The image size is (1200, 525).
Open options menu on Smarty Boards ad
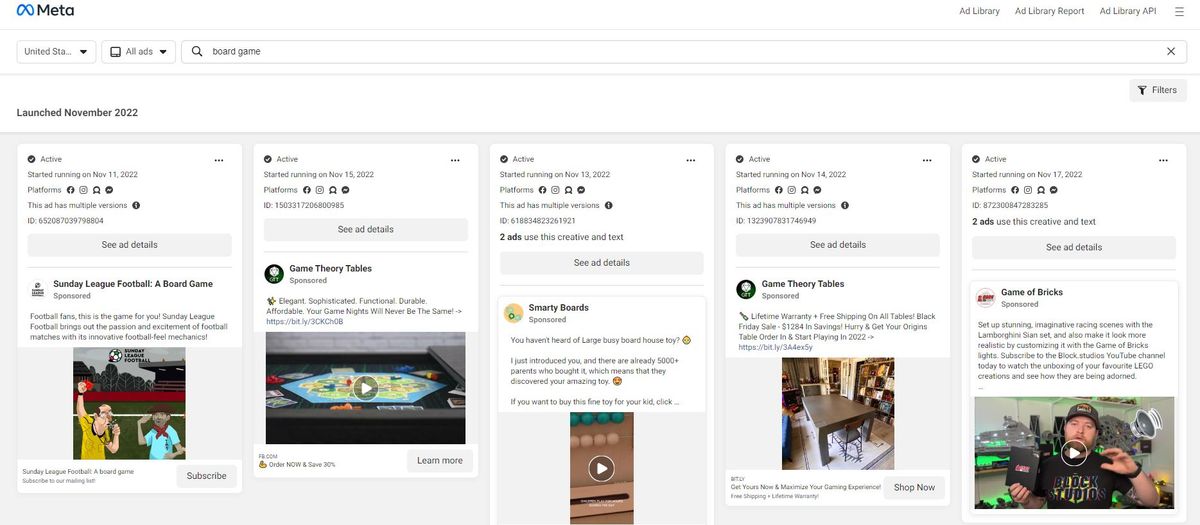coord(691,159)
